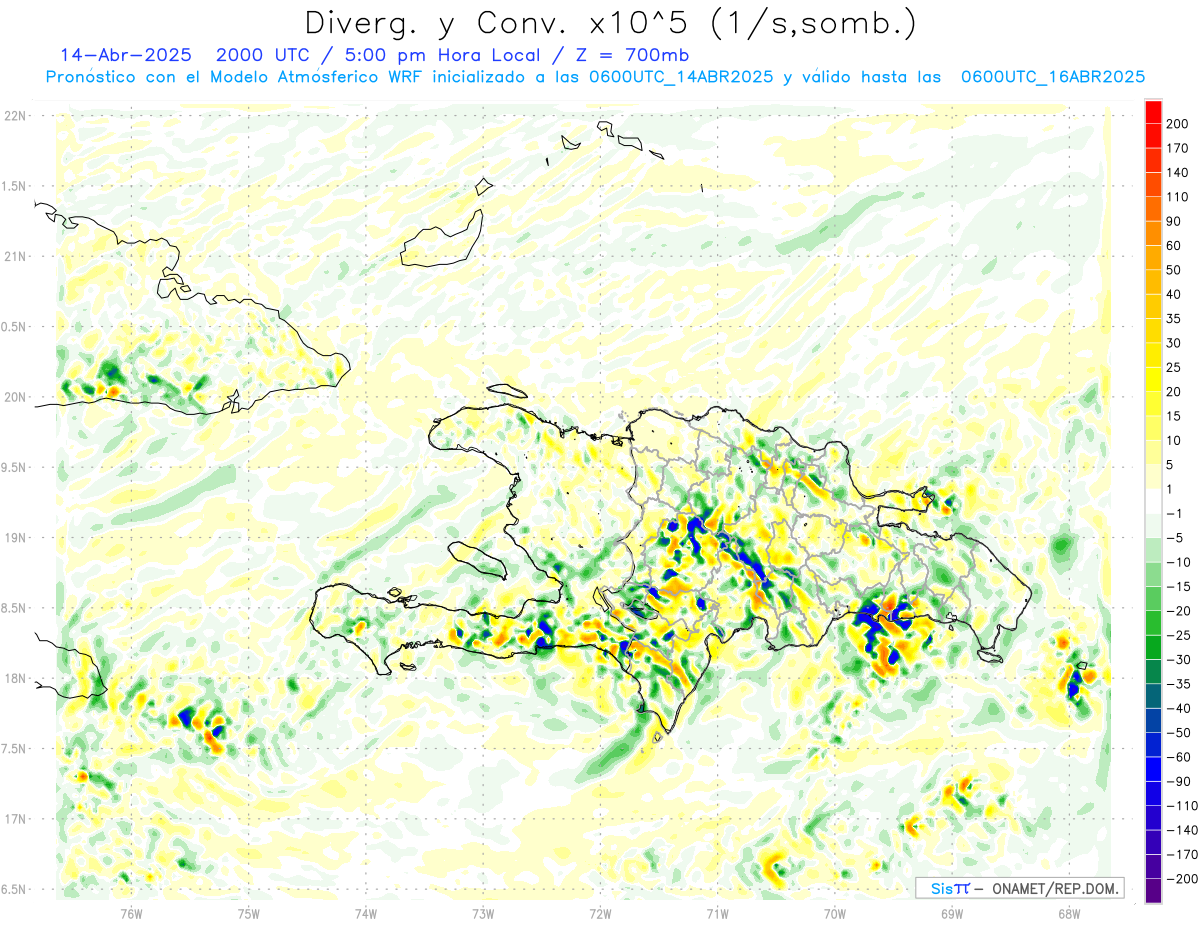
Task: Click the '-90' value on the color scale
Action: coord(1180,782)
